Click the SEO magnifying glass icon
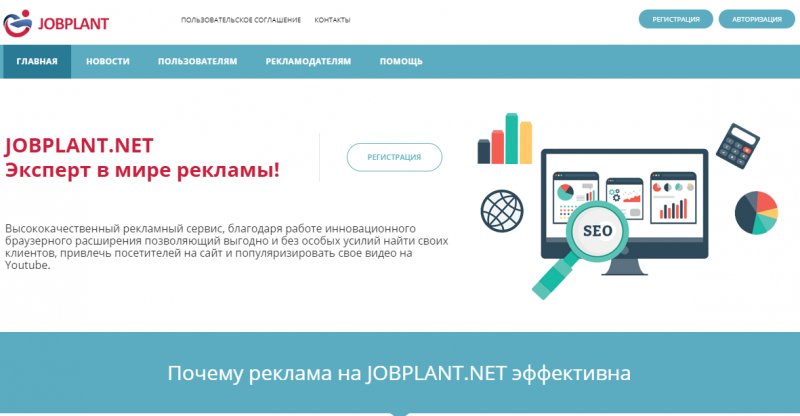 582,248
